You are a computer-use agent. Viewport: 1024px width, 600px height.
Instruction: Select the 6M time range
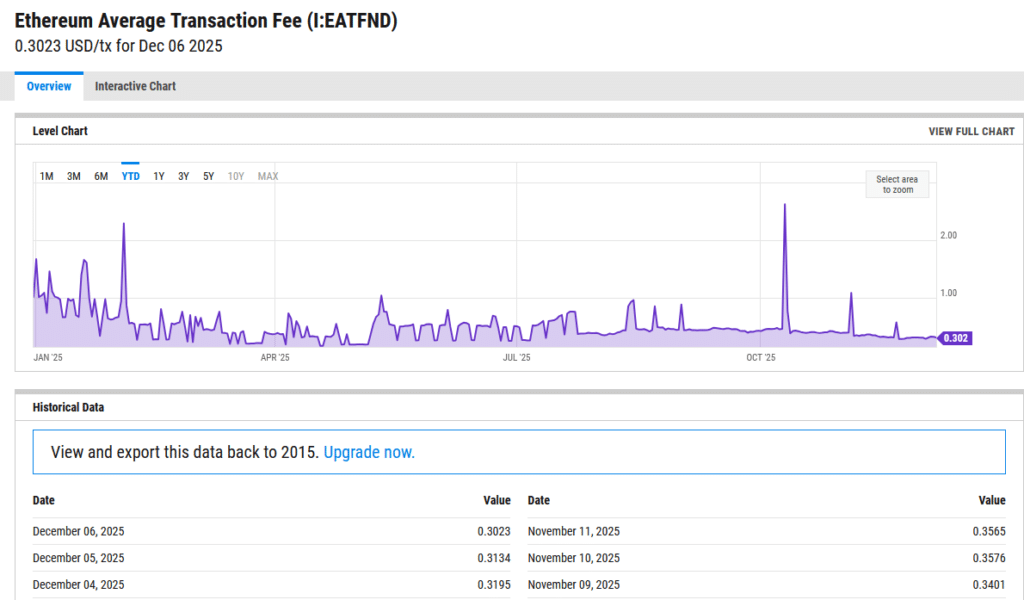[101, 175]
